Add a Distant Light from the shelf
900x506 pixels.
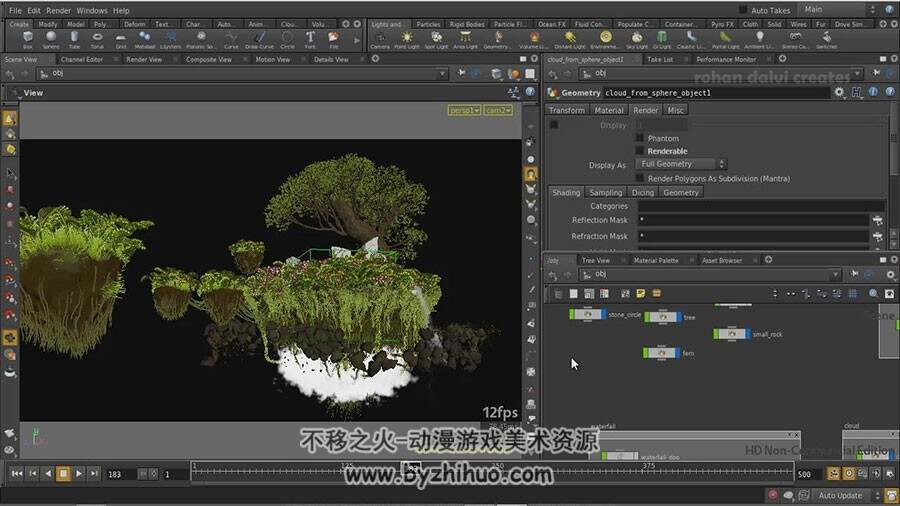pyautogui.click(x=569, y=40)
